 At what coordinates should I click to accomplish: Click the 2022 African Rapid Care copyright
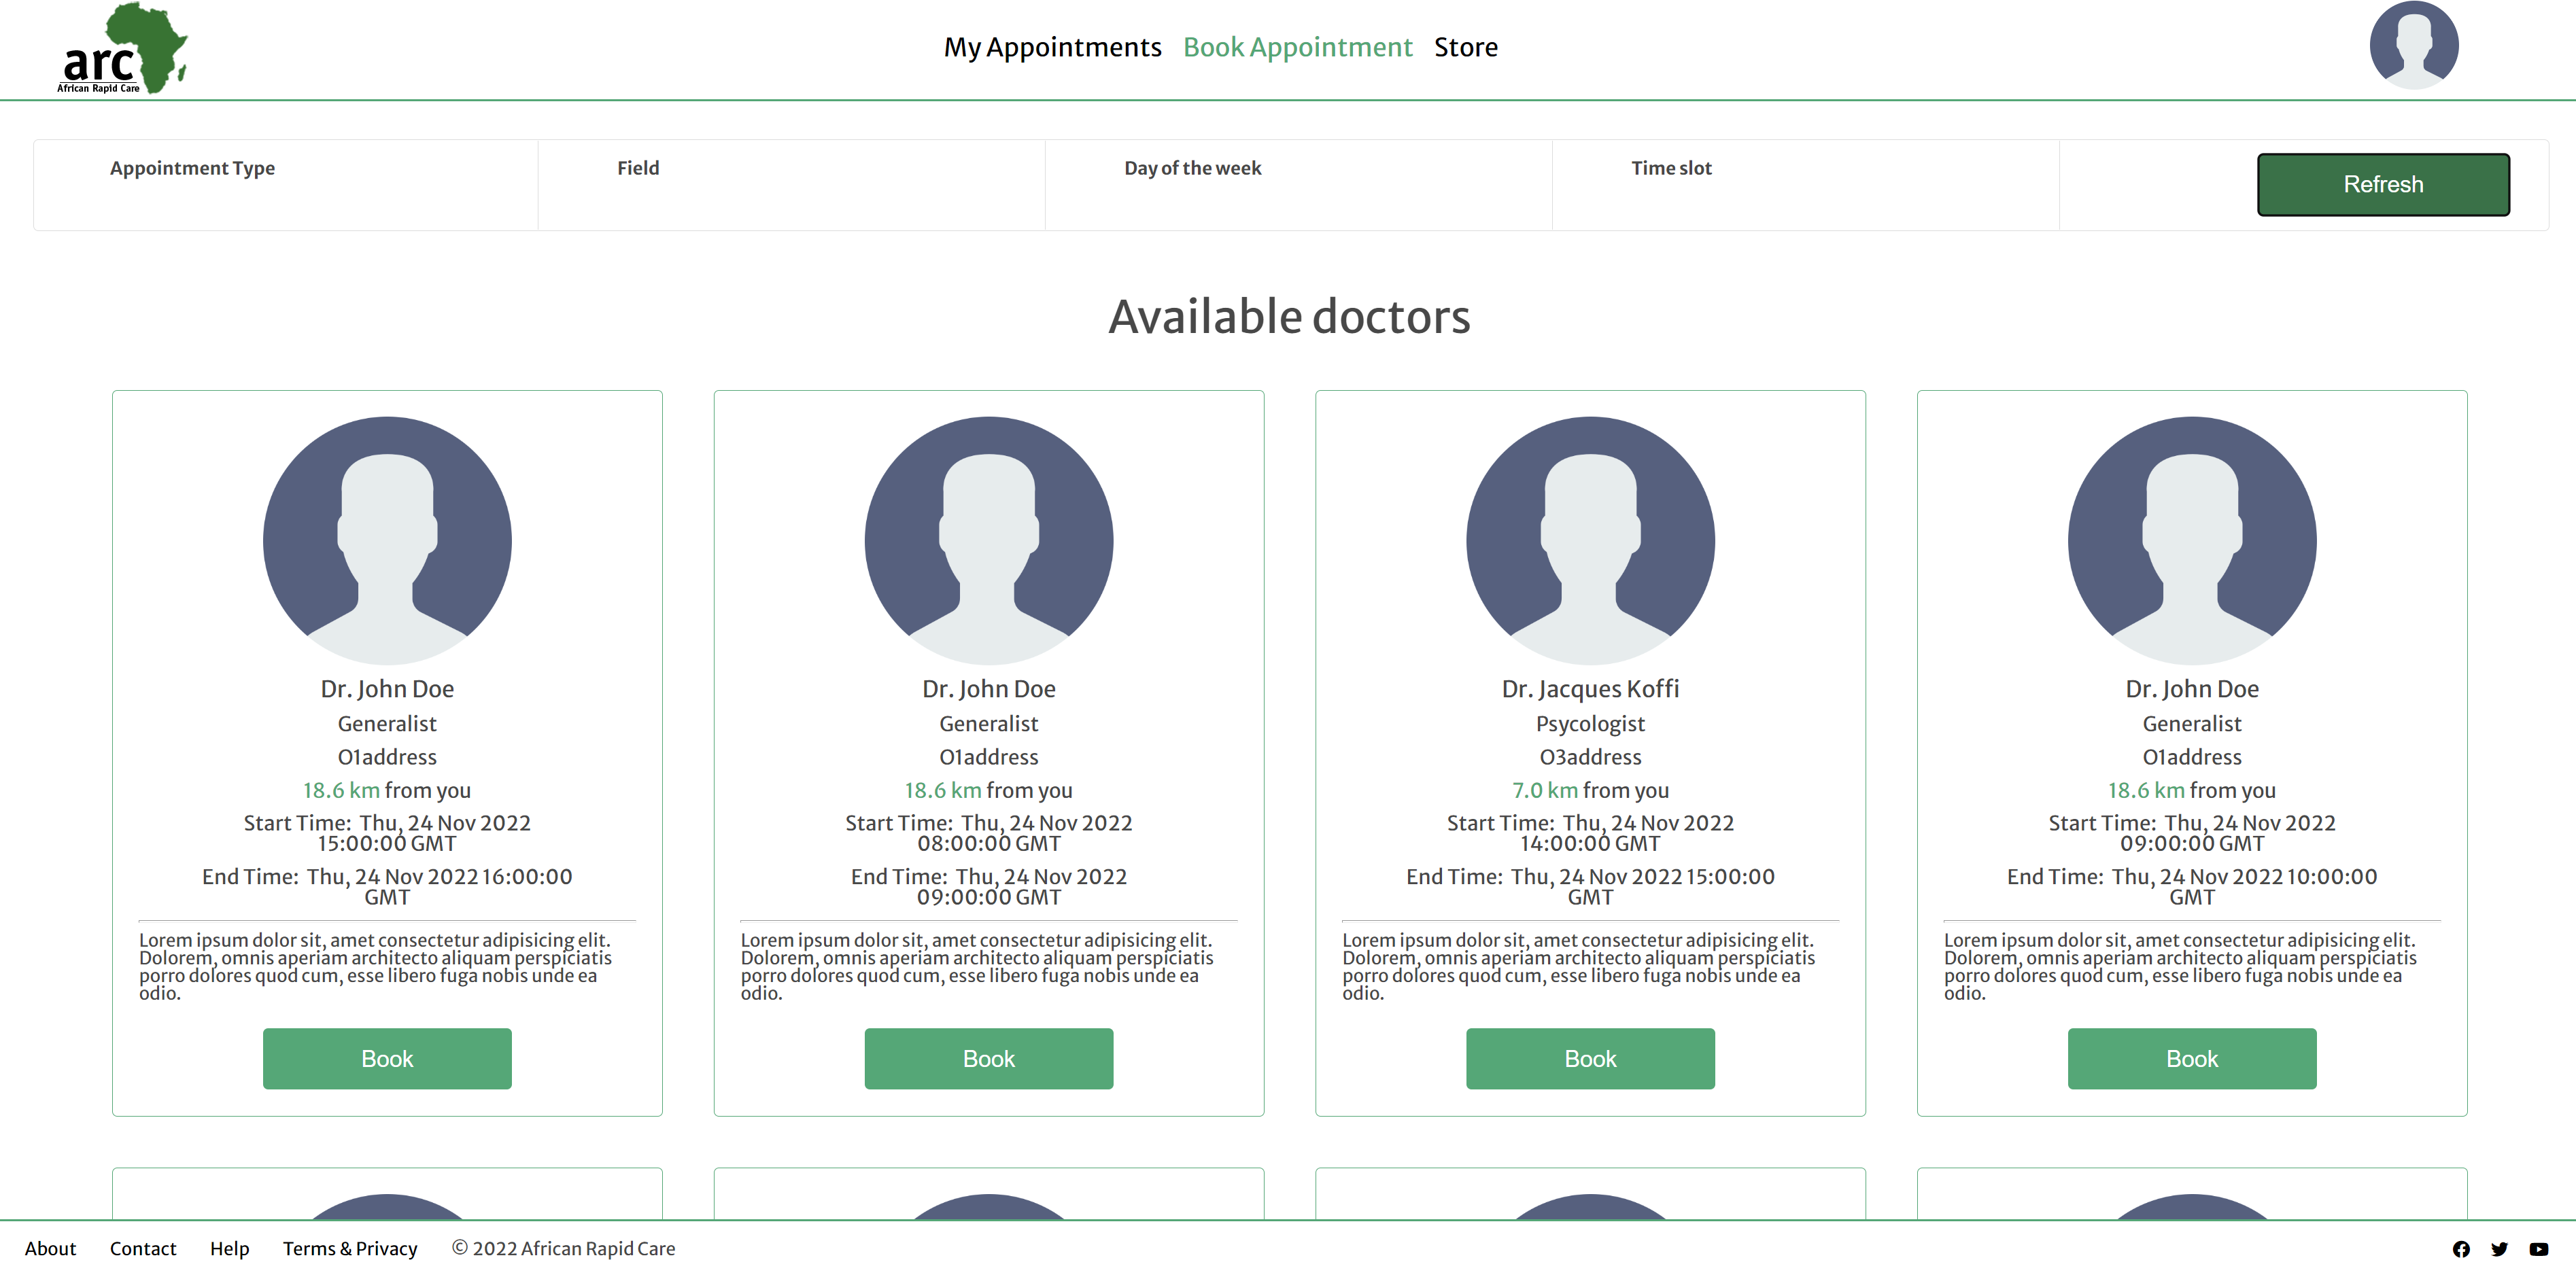pyautogui.click(x=563, y=1249)
